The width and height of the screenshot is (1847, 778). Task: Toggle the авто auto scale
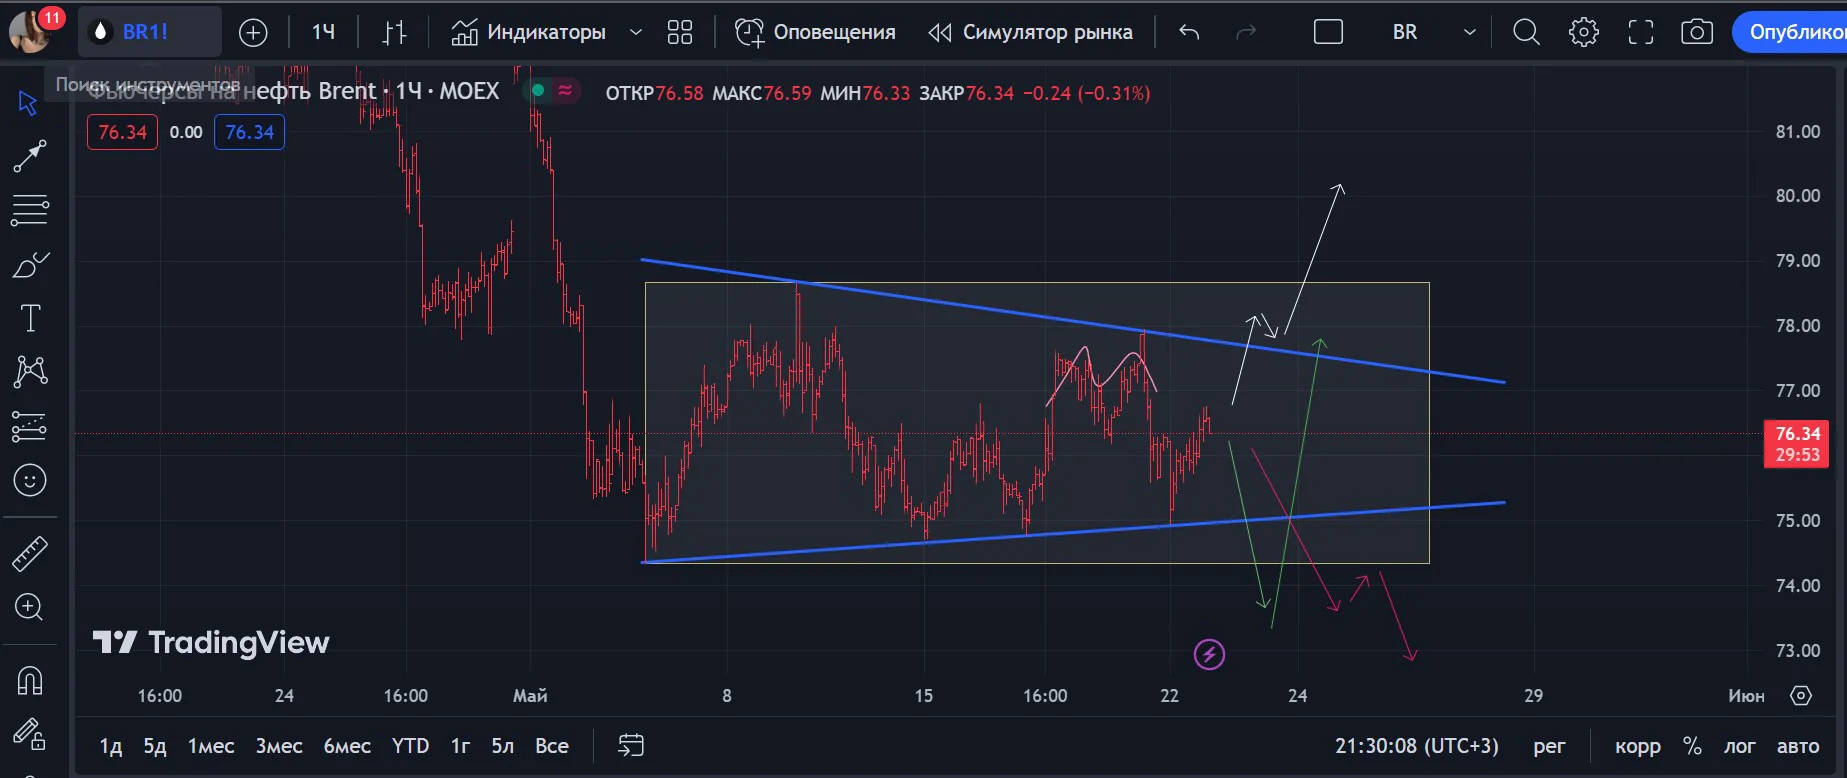coord(1798,746)
